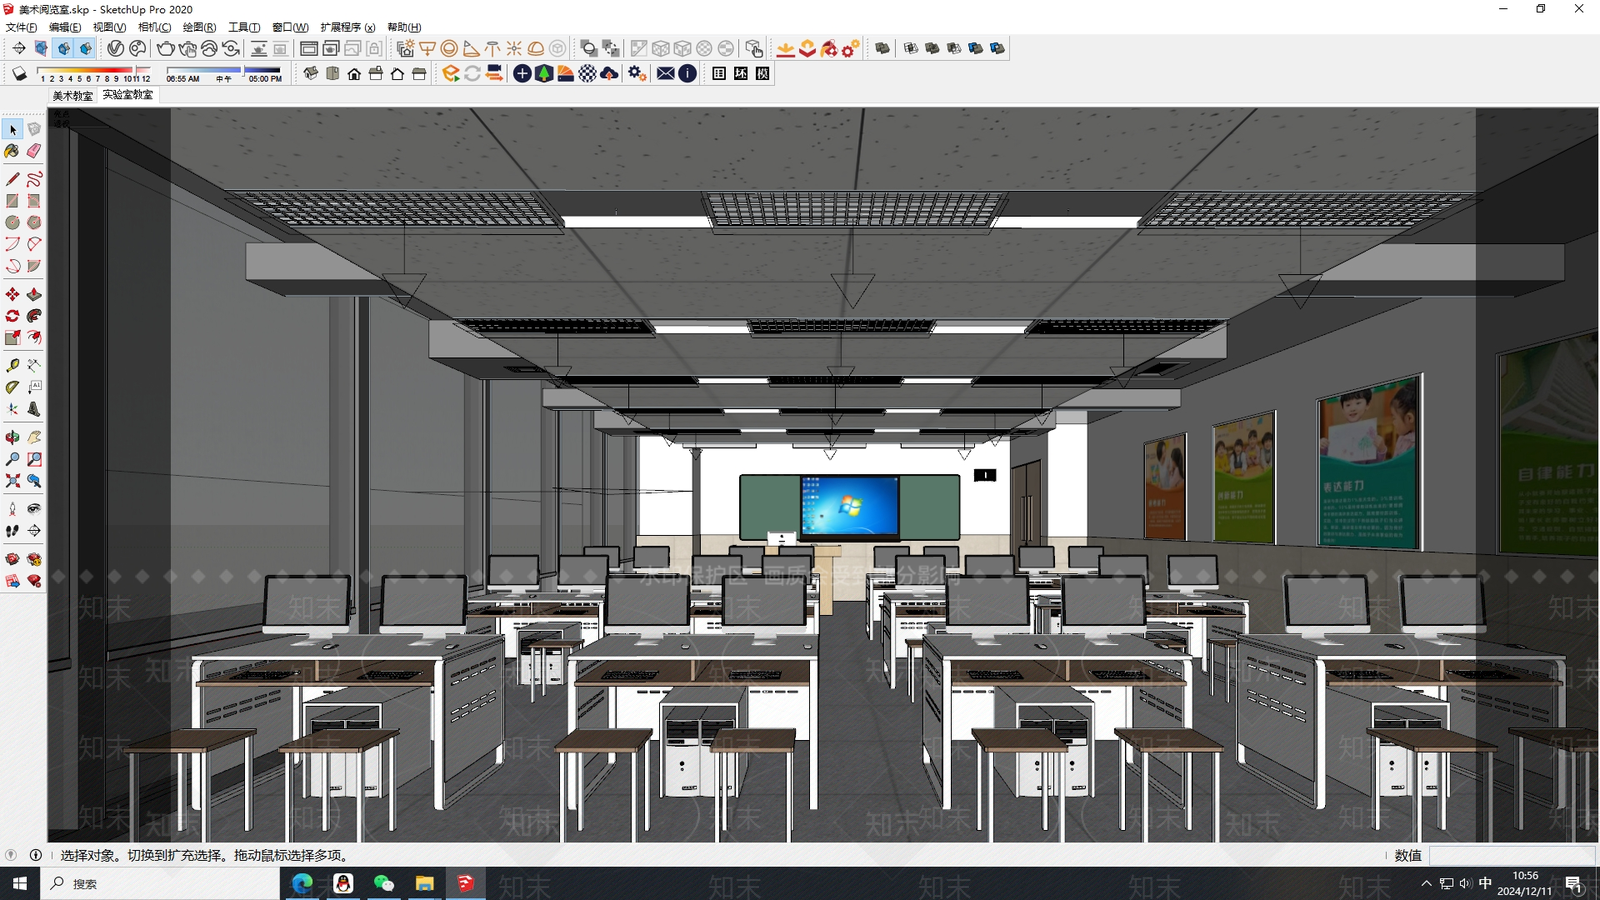
Task: Select the arrow Select tool
Action: click(x=12, y=129)
